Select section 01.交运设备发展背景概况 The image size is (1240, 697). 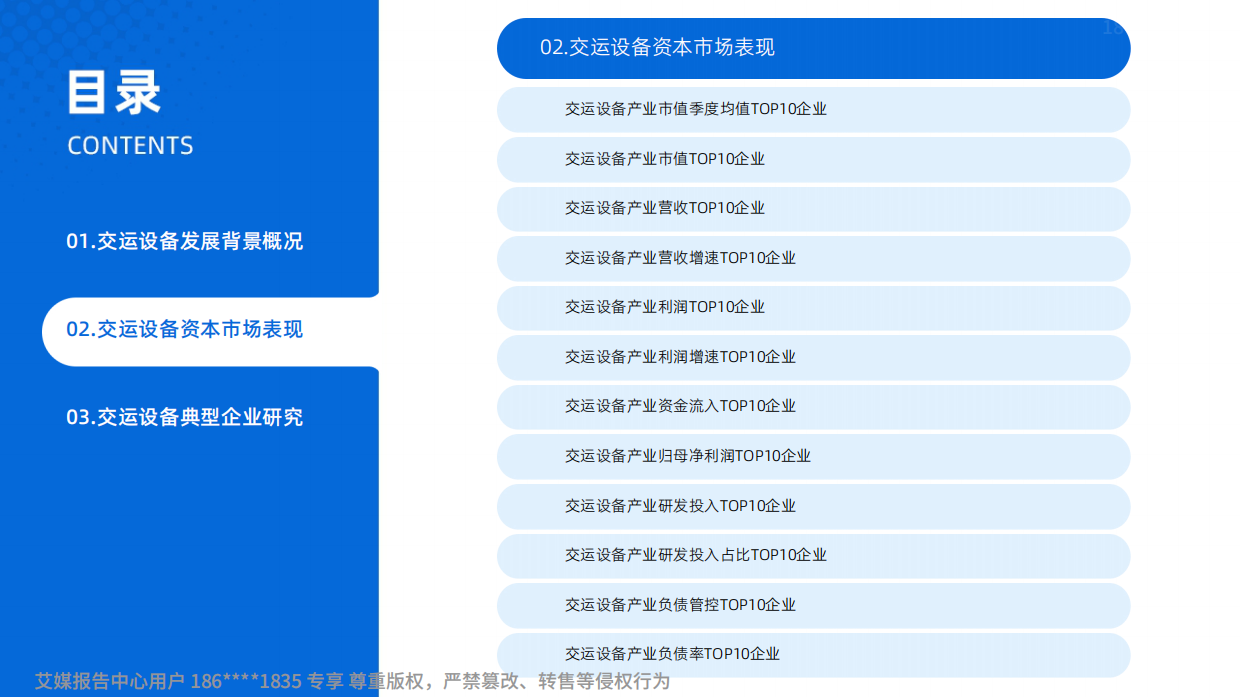(185, 241)
